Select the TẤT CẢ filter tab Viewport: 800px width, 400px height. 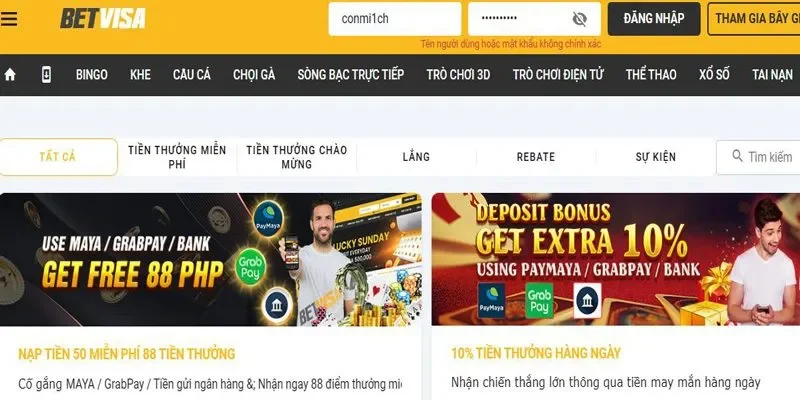pos(58,157)
